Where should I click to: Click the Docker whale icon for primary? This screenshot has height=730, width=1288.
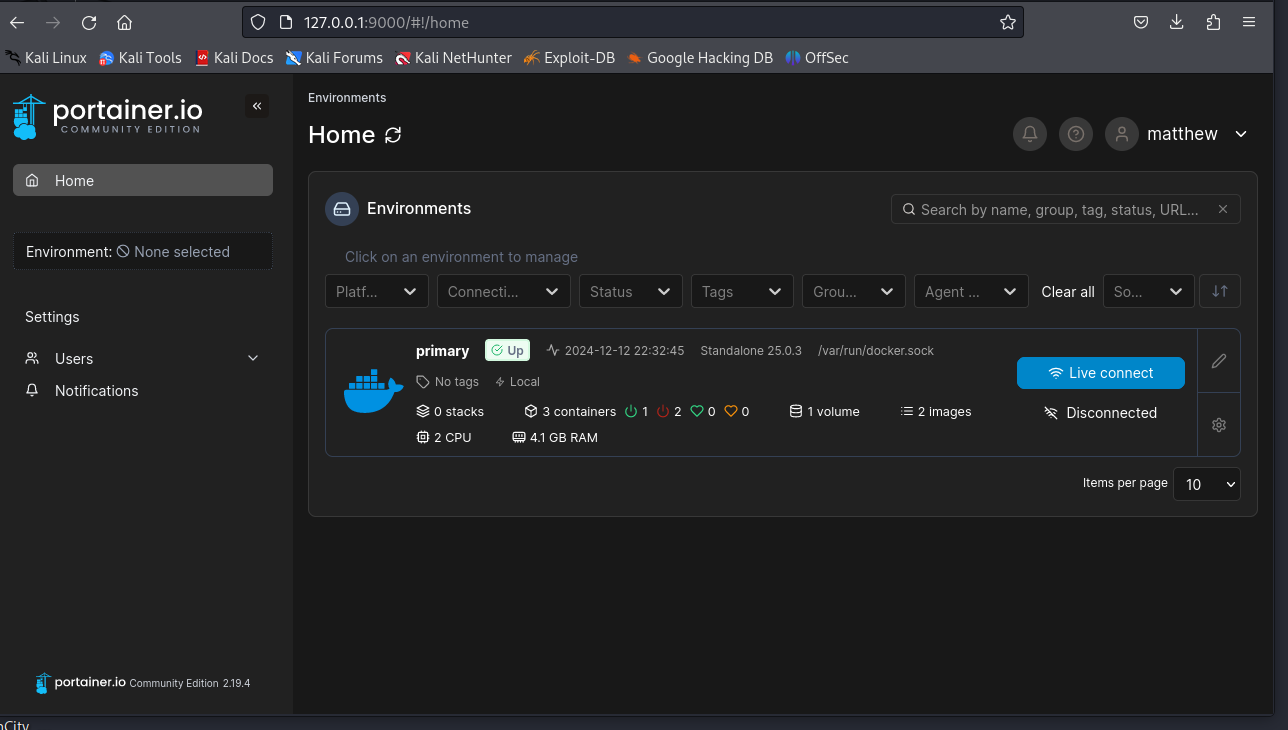(373, 392)
